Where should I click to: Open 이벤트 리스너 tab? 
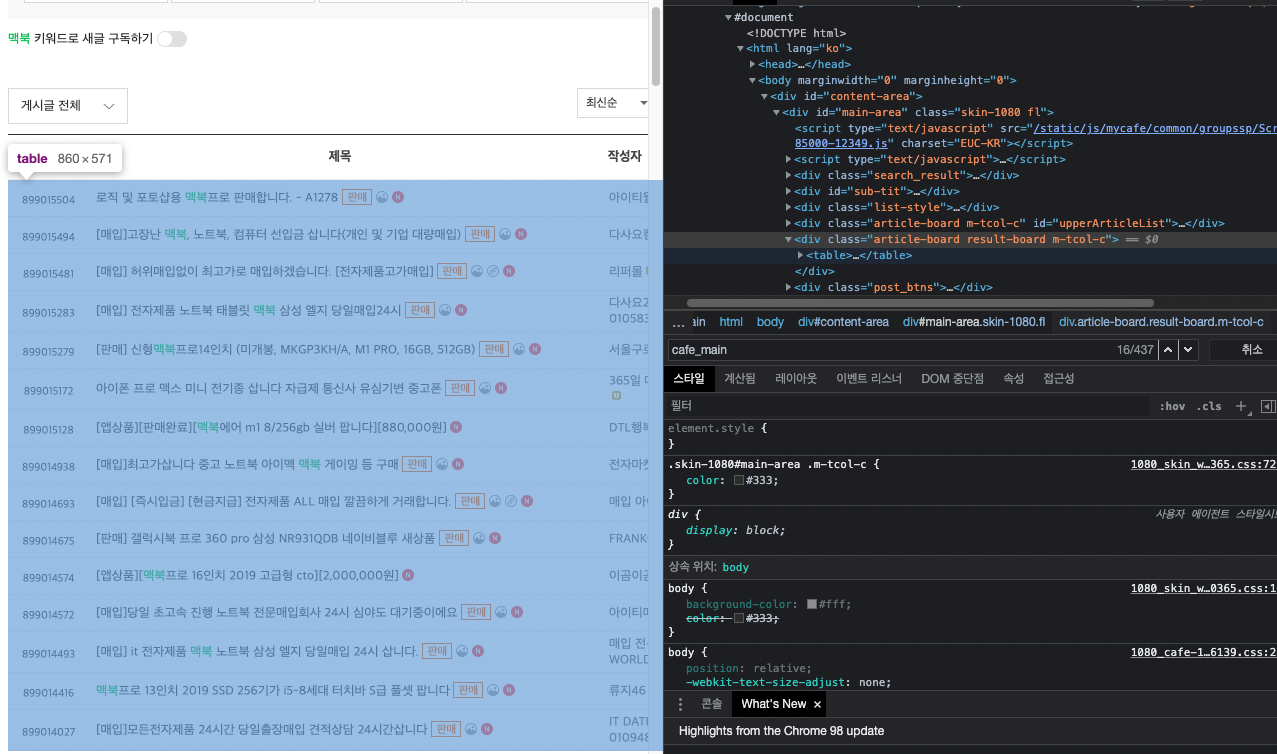[x=868, y=378]
